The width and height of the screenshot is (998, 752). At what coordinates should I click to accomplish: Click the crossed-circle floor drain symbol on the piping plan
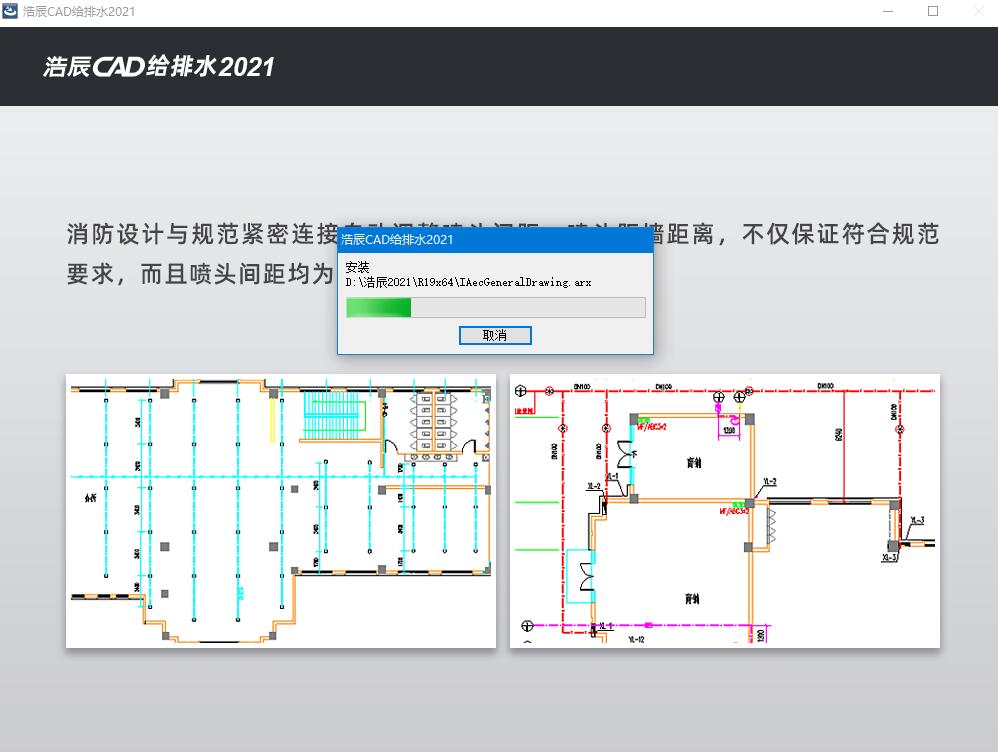(719, 397)
